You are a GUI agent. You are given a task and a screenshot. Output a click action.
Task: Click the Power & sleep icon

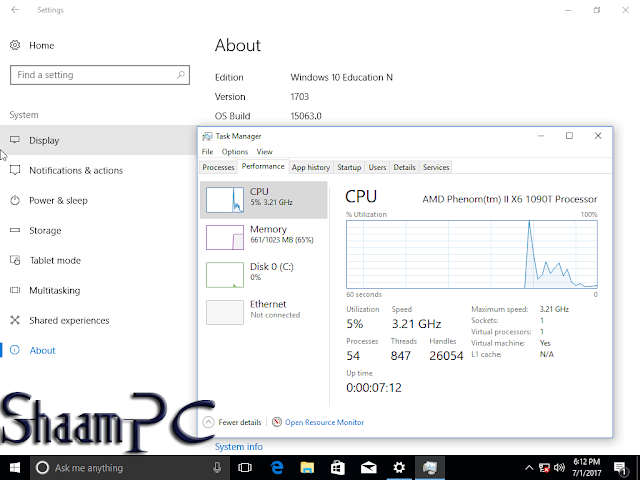click(15, 200)
